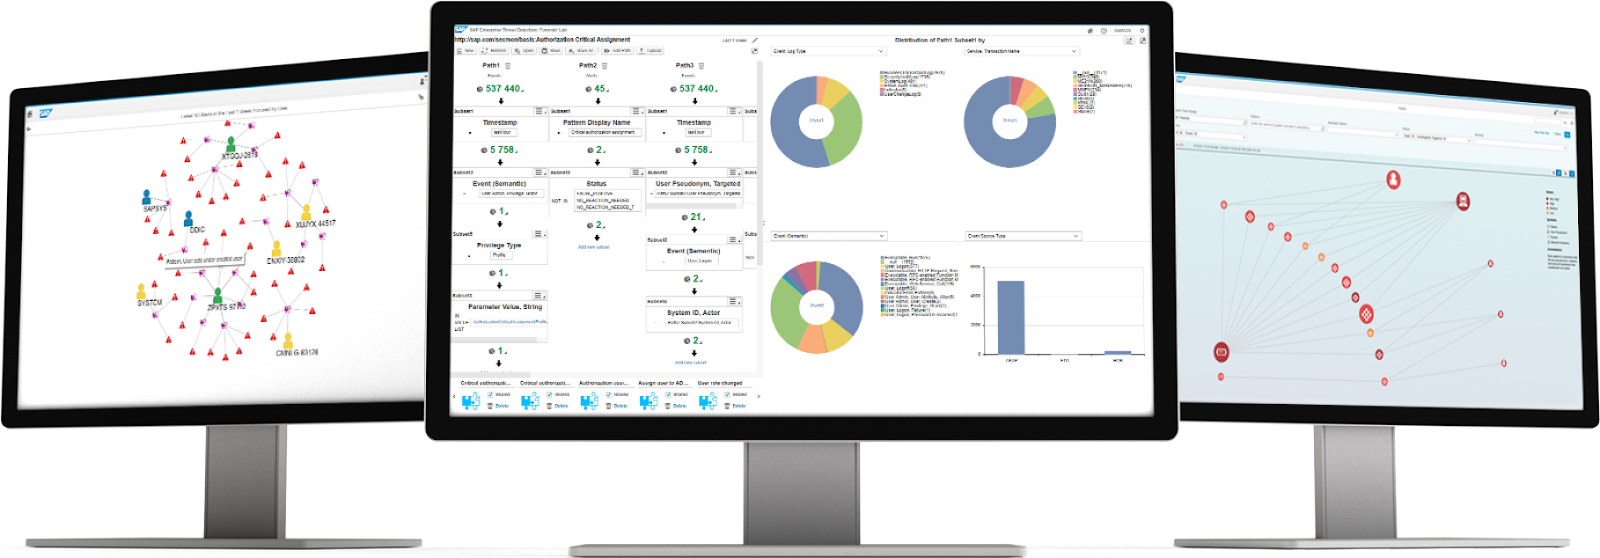This screenshot has height=558, width=1600.
Task: Click Add new subset link under Path2
Action: pyautogui.click(x=593, y=247)
